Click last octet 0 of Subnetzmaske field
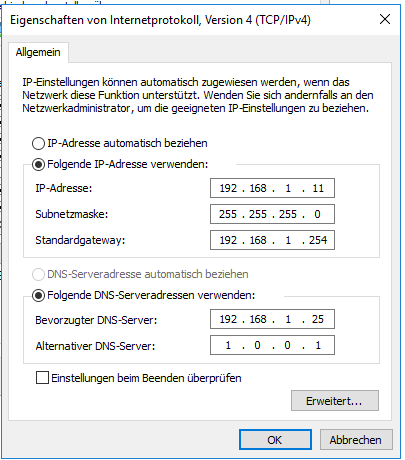This screenshot has height=460, width=405. (317, 214)
